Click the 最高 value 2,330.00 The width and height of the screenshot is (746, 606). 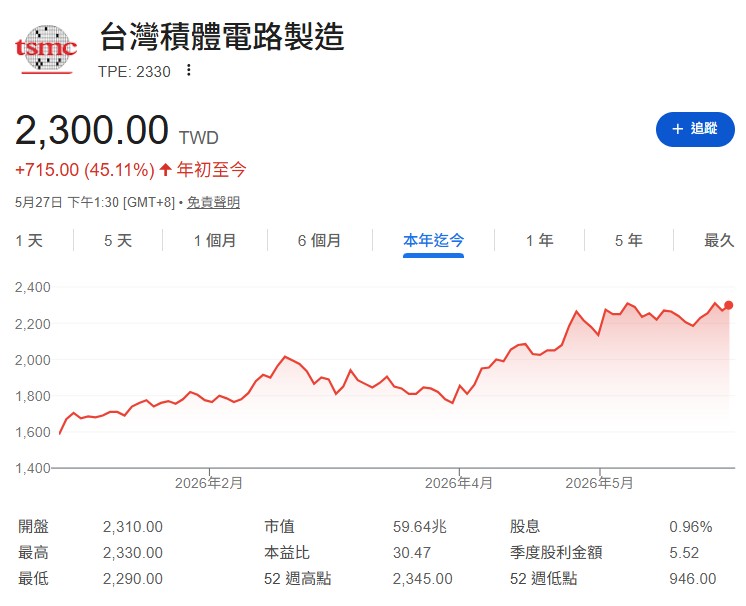(x=133, y=553)
